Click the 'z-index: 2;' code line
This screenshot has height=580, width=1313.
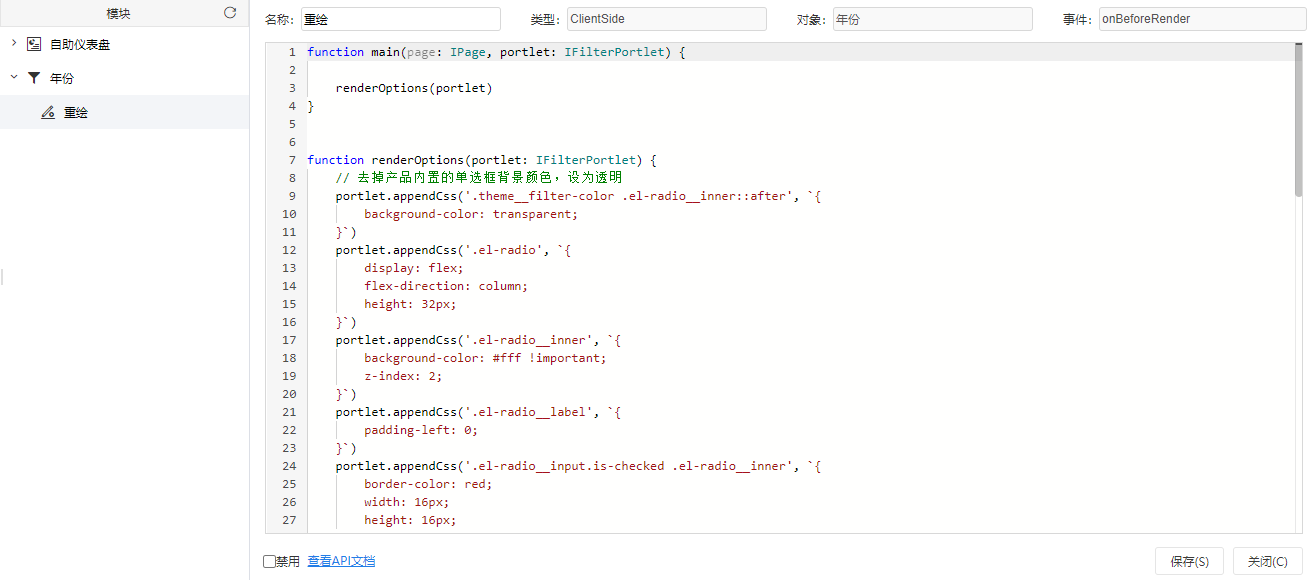403,376
